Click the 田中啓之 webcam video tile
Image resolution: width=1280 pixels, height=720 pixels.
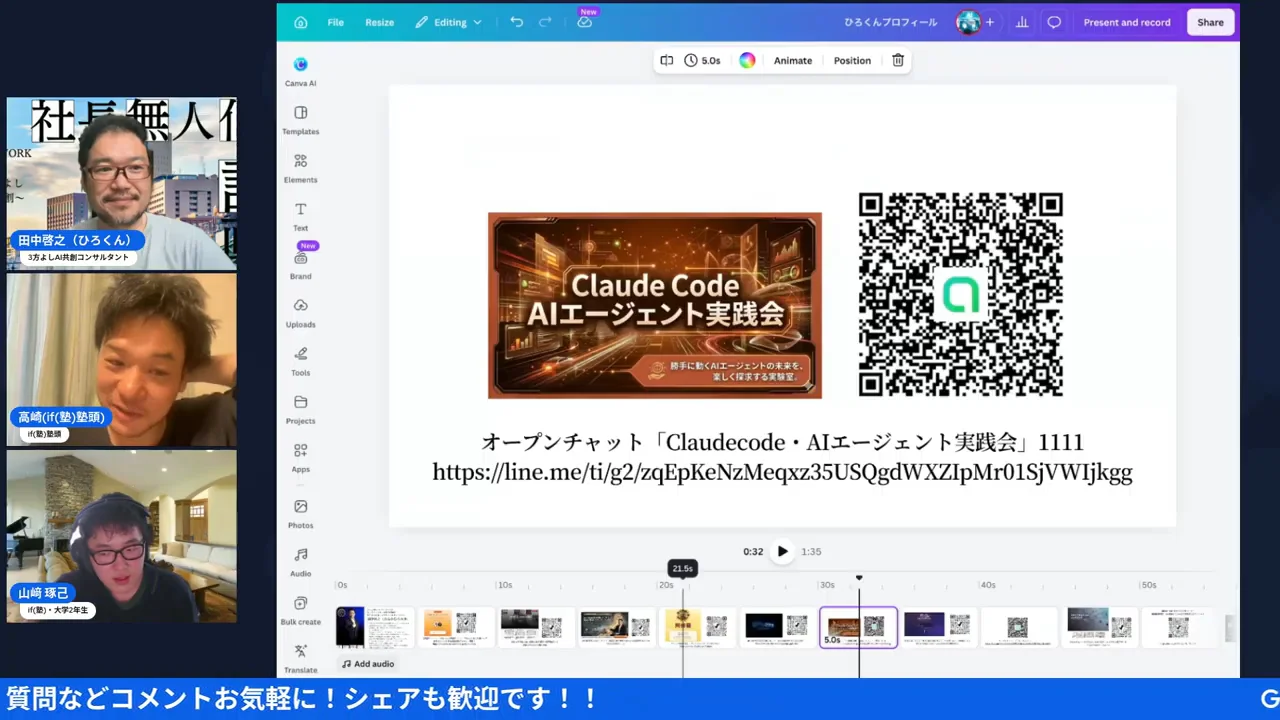click(122, 184)
